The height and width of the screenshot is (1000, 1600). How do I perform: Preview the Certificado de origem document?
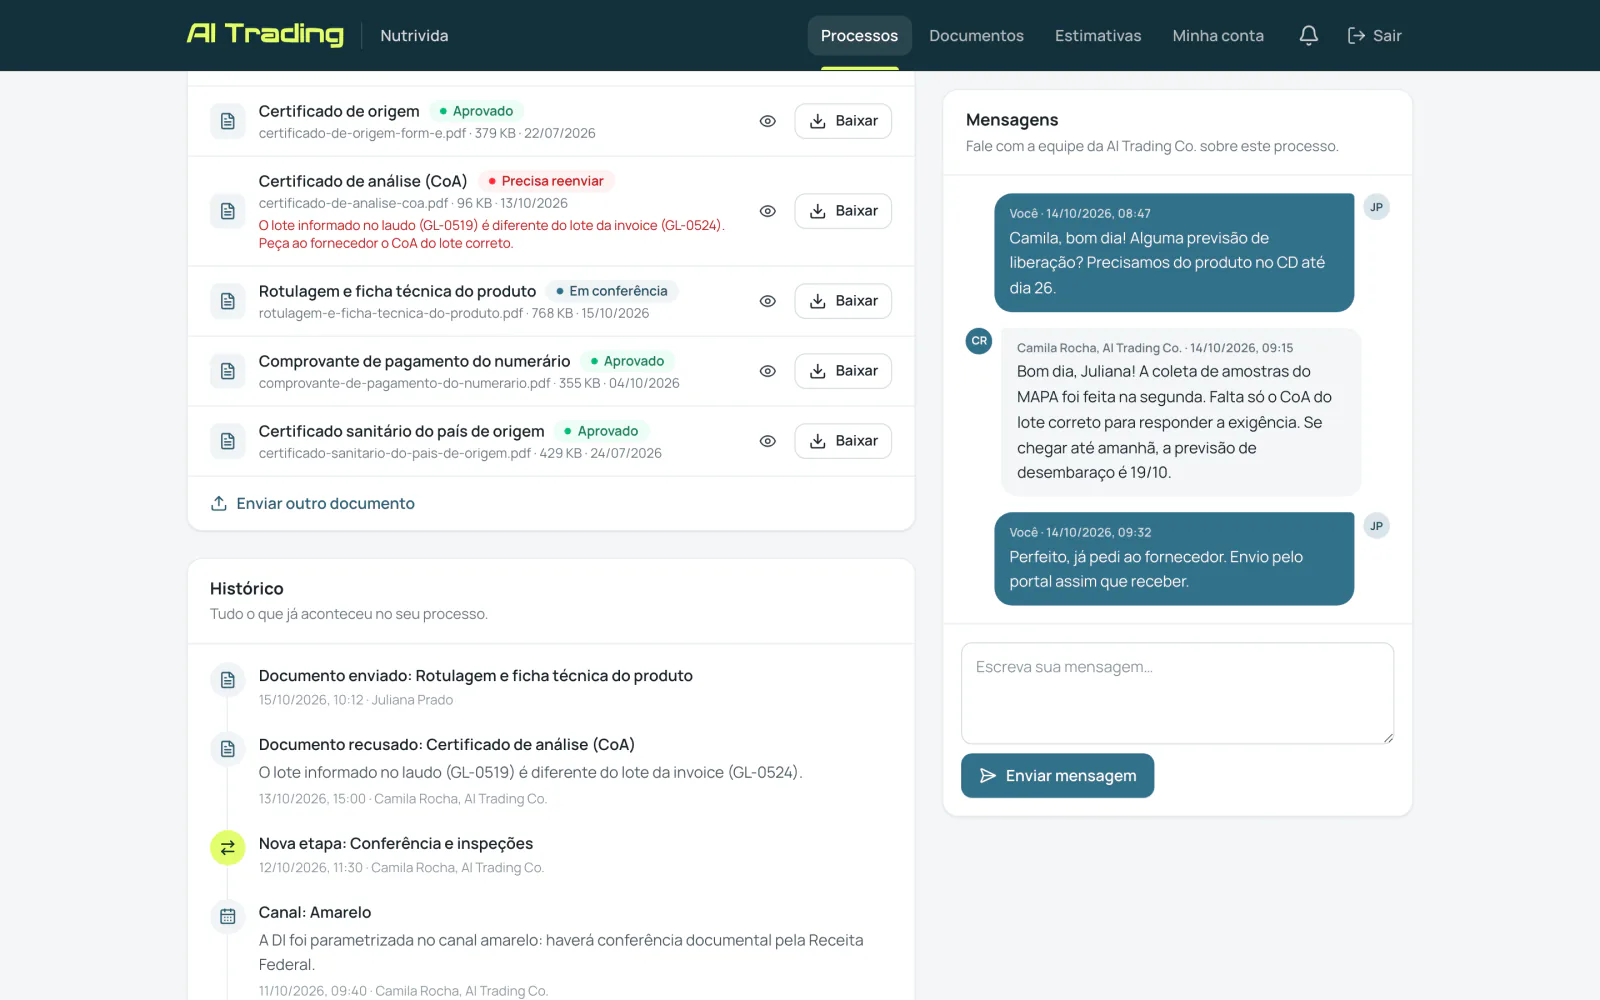point(767,121)
